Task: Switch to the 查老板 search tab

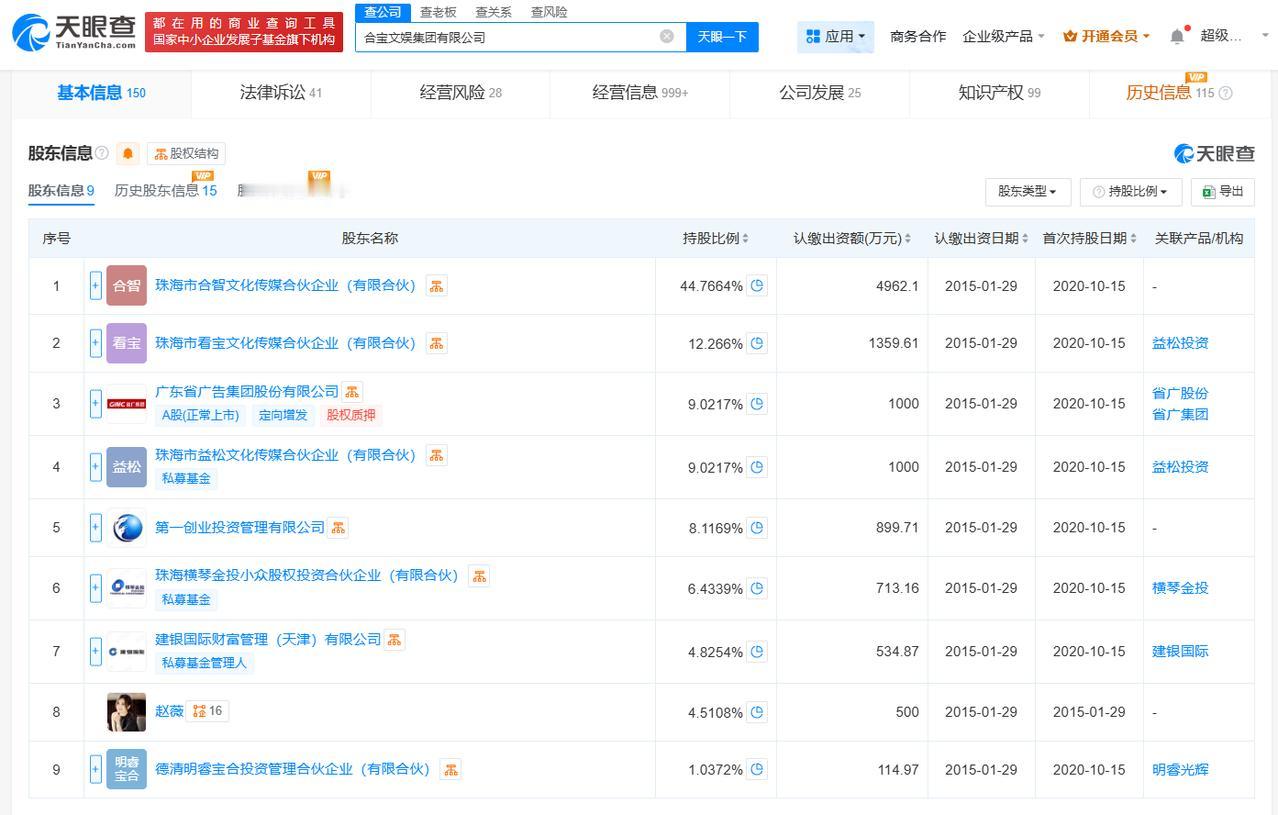Action: 438,12
